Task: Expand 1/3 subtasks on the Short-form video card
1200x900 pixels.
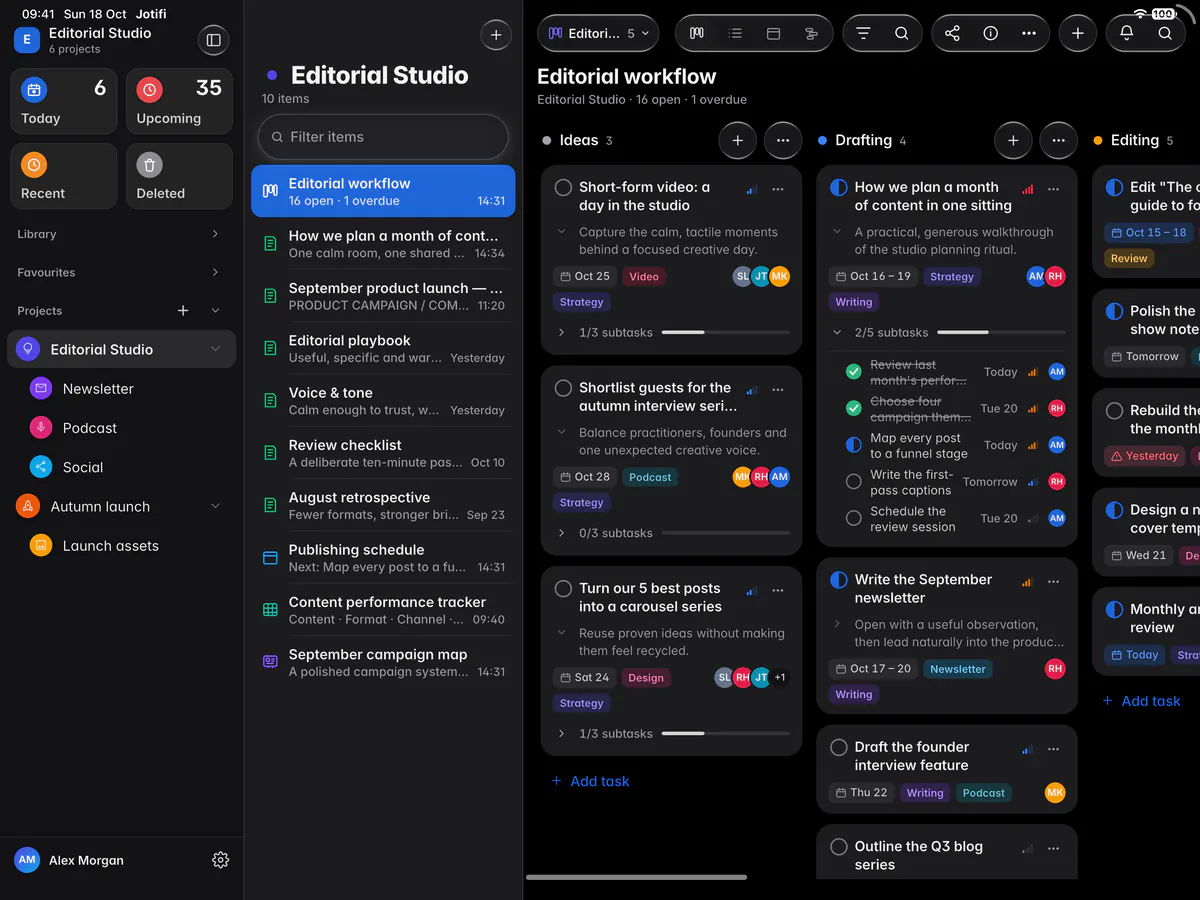Action: pos(561,332)
